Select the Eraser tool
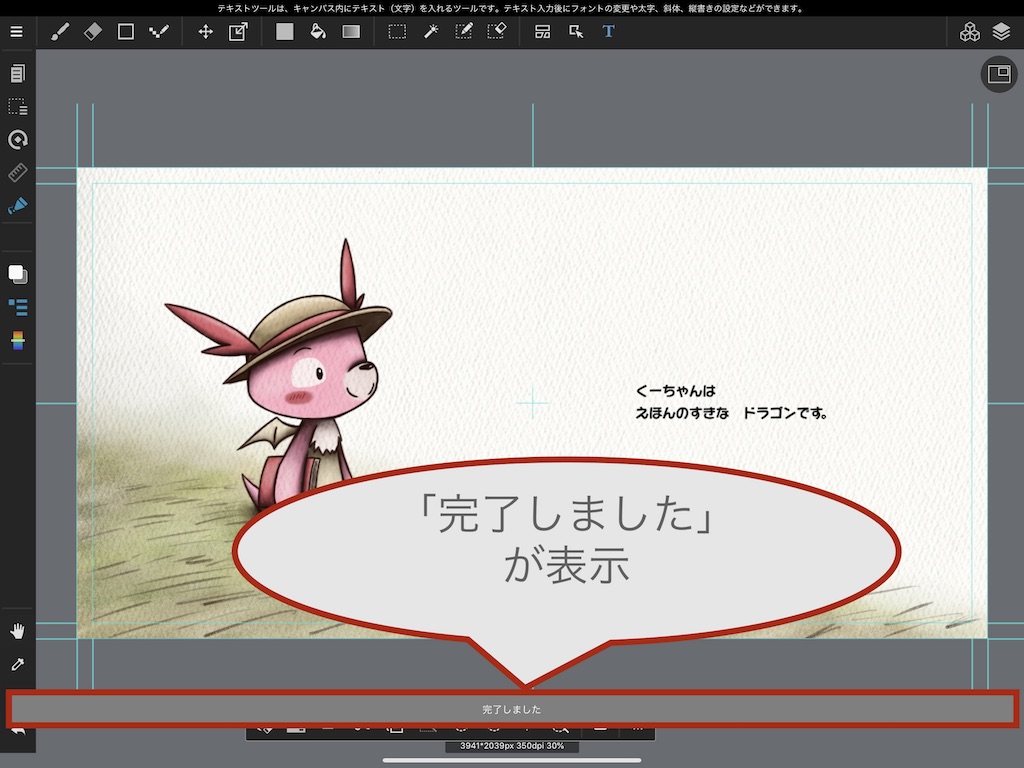 coord(93,32)
